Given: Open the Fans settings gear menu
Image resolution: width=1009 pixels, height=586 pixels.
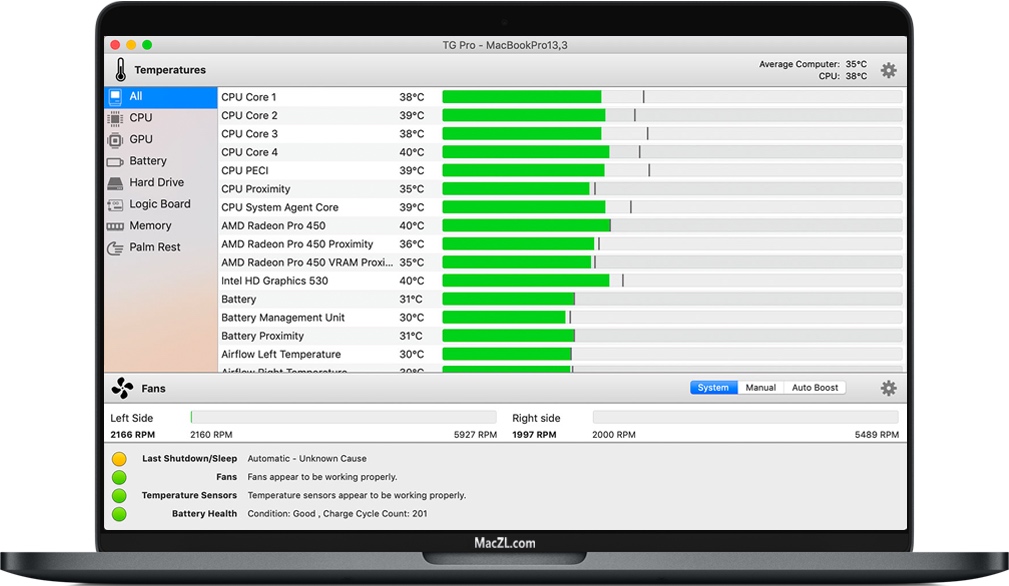Looking at the screenshot, I should [888, 388].
